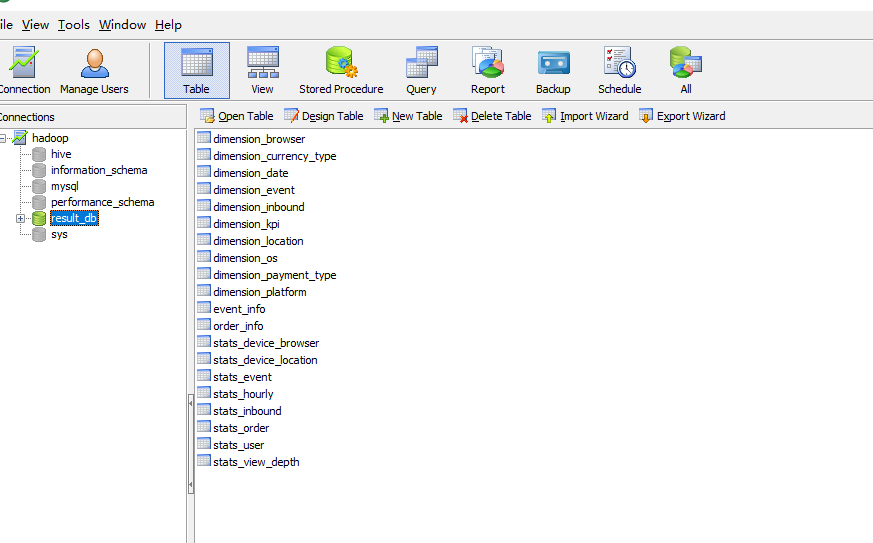Select table stats_user

238,445
